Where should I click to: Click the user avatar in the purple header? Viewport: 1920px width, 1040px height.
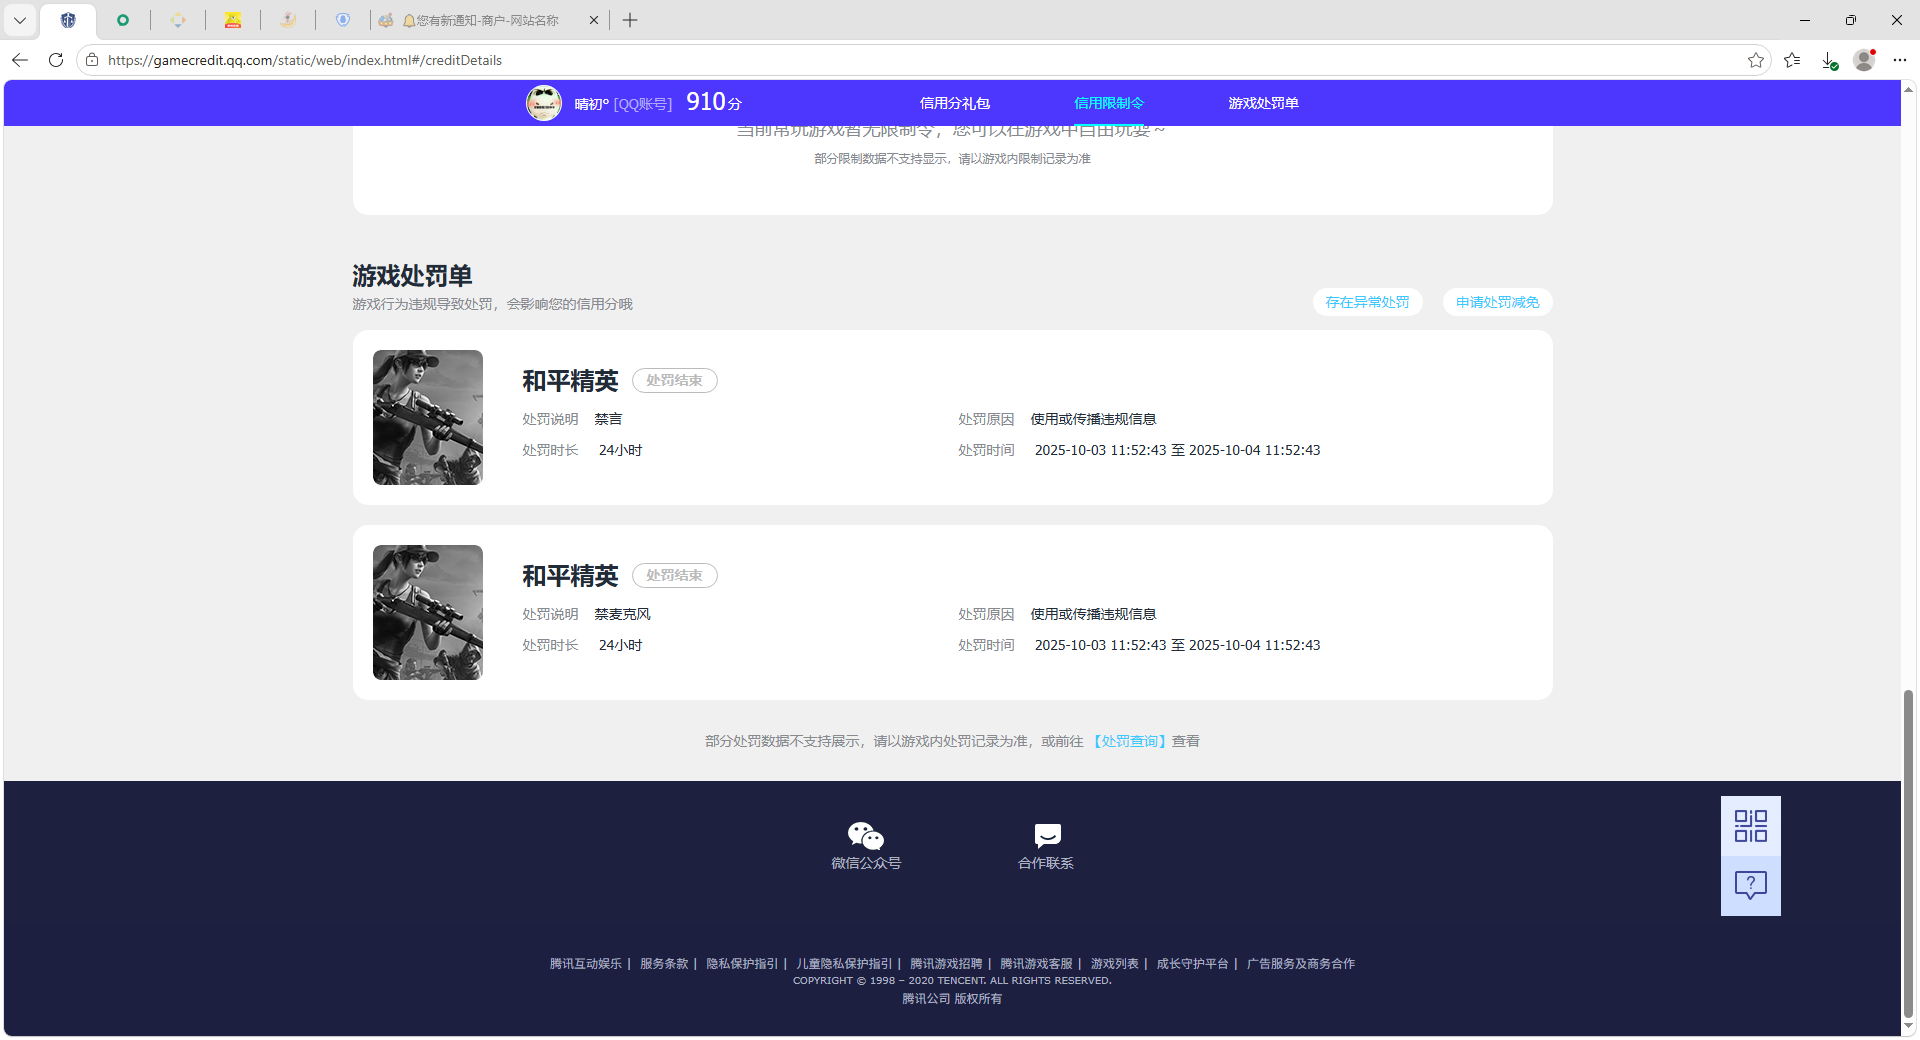tap(544, 103)
